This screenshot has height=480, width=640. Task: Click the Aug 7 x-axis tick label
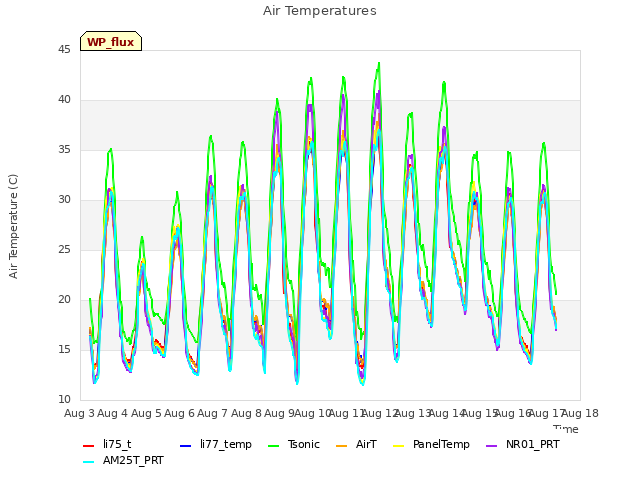(x=213, y=413)
